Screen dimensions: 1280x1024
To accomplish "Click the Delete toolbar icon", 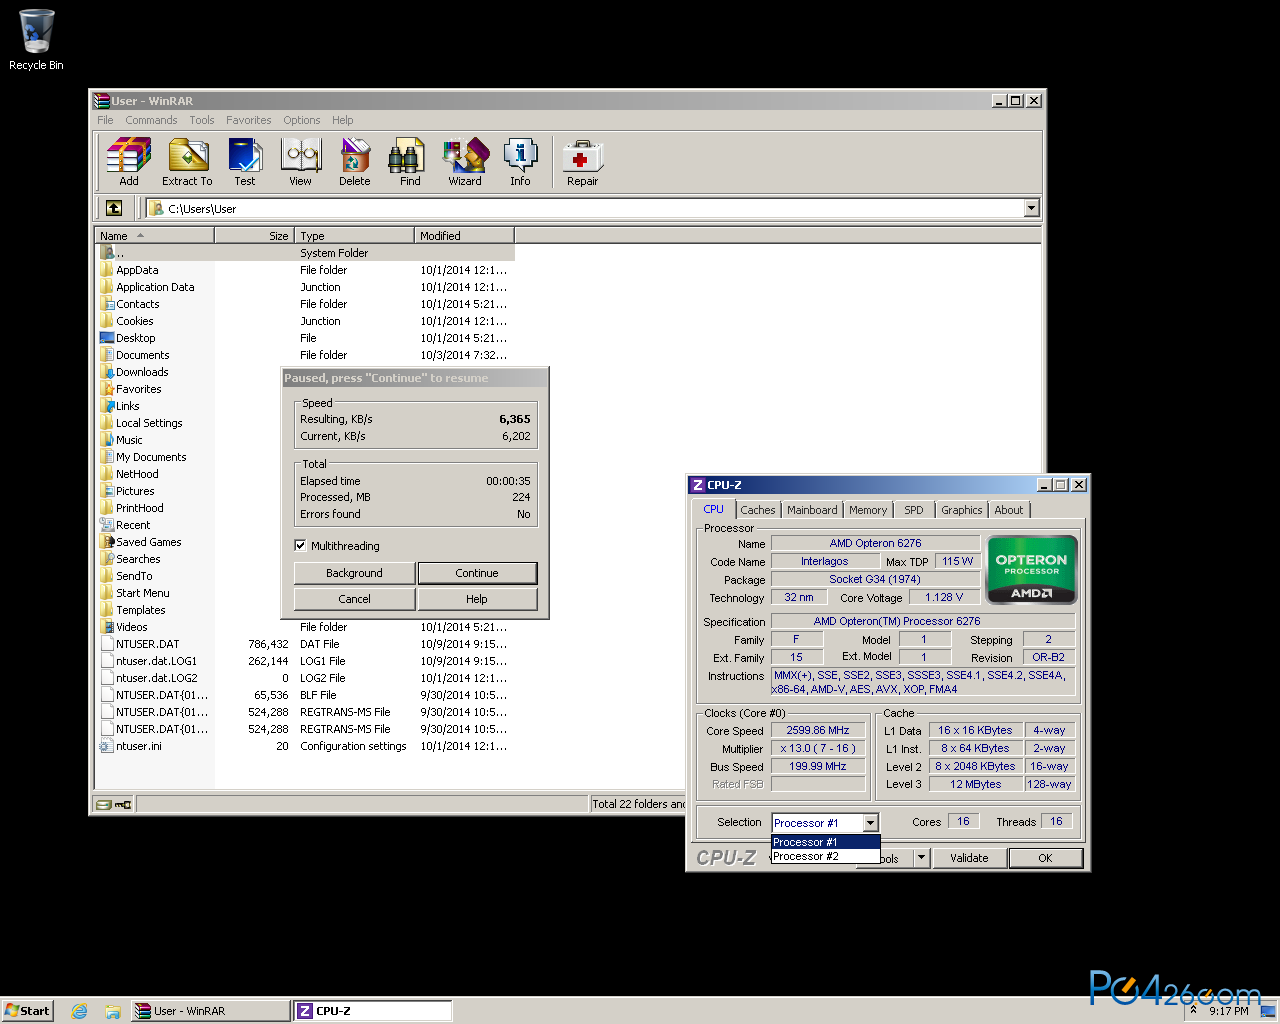I will pos(355,162).
